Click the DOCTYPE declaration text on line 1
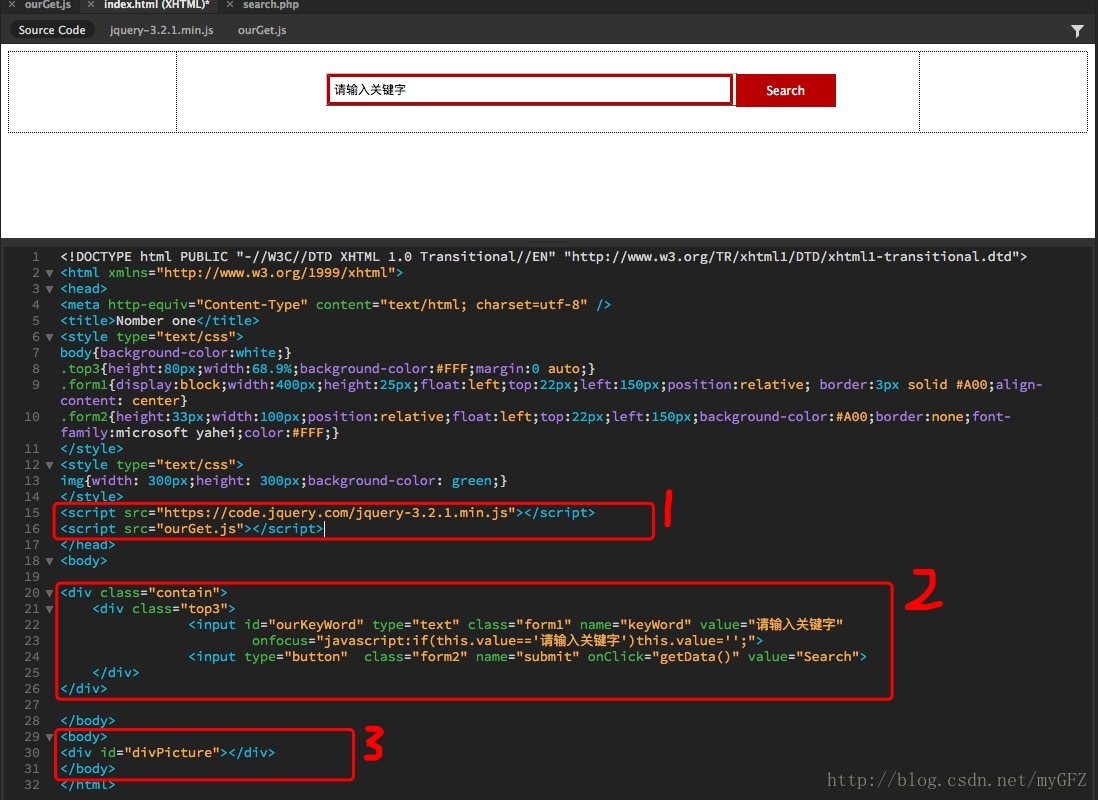The image size is (1098, 800). [x=543, y=256]
